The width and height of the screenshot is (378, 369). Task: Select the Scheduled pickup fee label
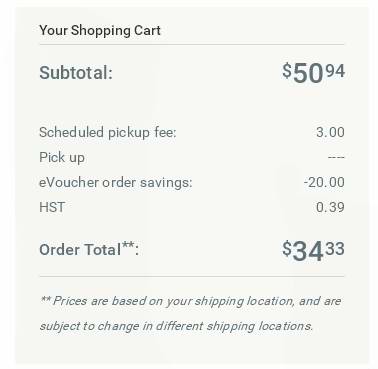tap(107, 132)
